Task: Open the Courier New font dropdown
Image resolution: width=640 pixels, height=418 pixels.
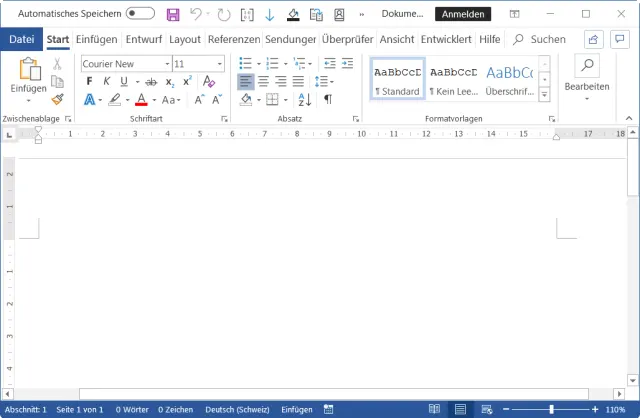Action: [167, 63]
